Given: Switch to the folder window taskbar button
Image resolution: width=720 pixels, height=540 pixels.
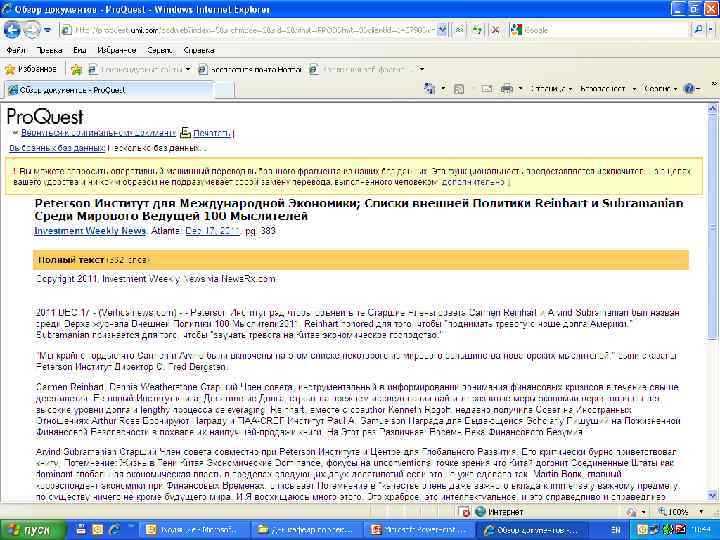Looking at the screenshot, I should tap(308, 529).
